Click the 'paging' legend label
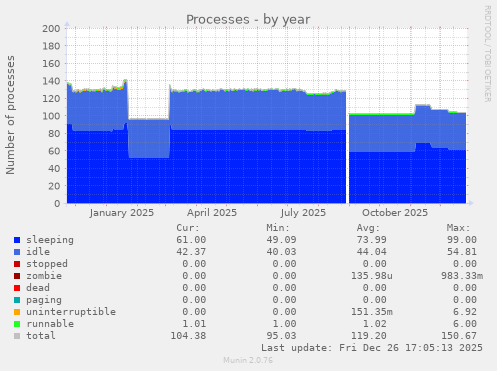This screenshot has width=497, height=371. pos(44,300)
